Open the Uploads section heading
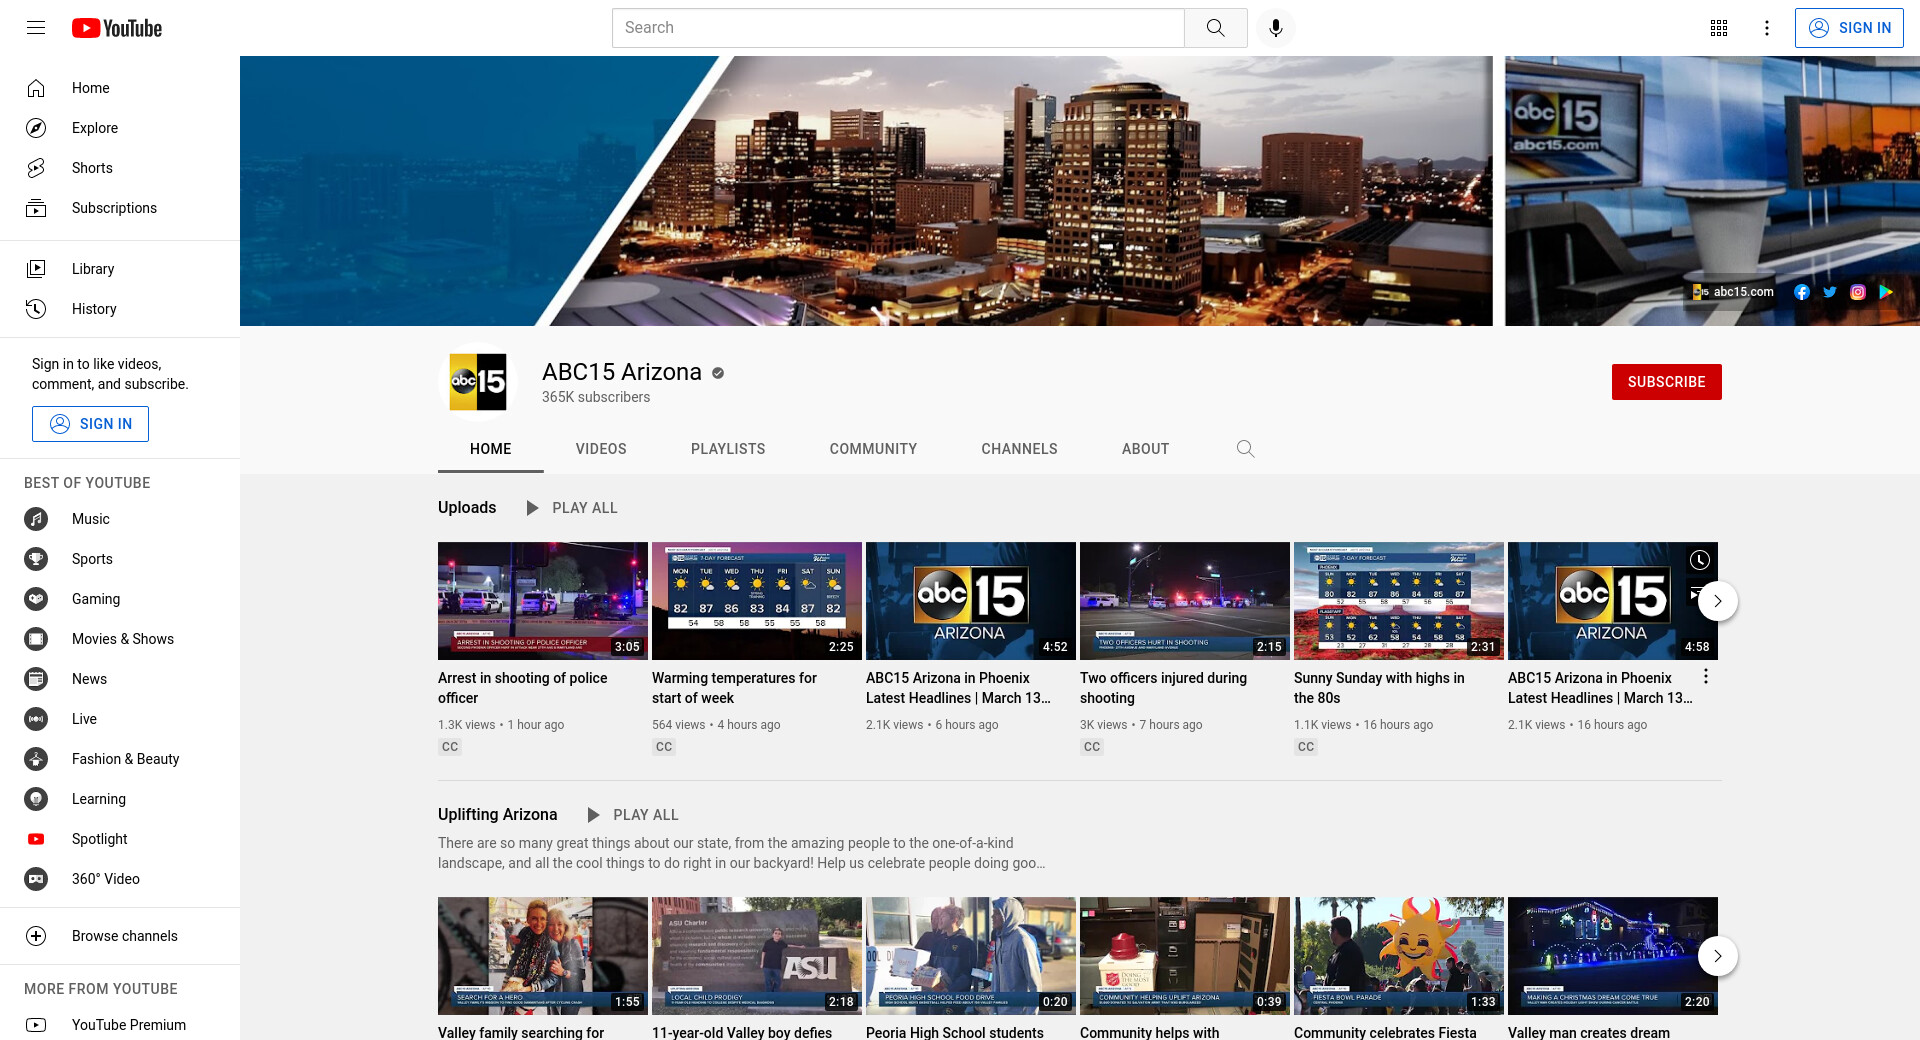The width and height of the screenshot is (1920, 1040). pos(467,507)
